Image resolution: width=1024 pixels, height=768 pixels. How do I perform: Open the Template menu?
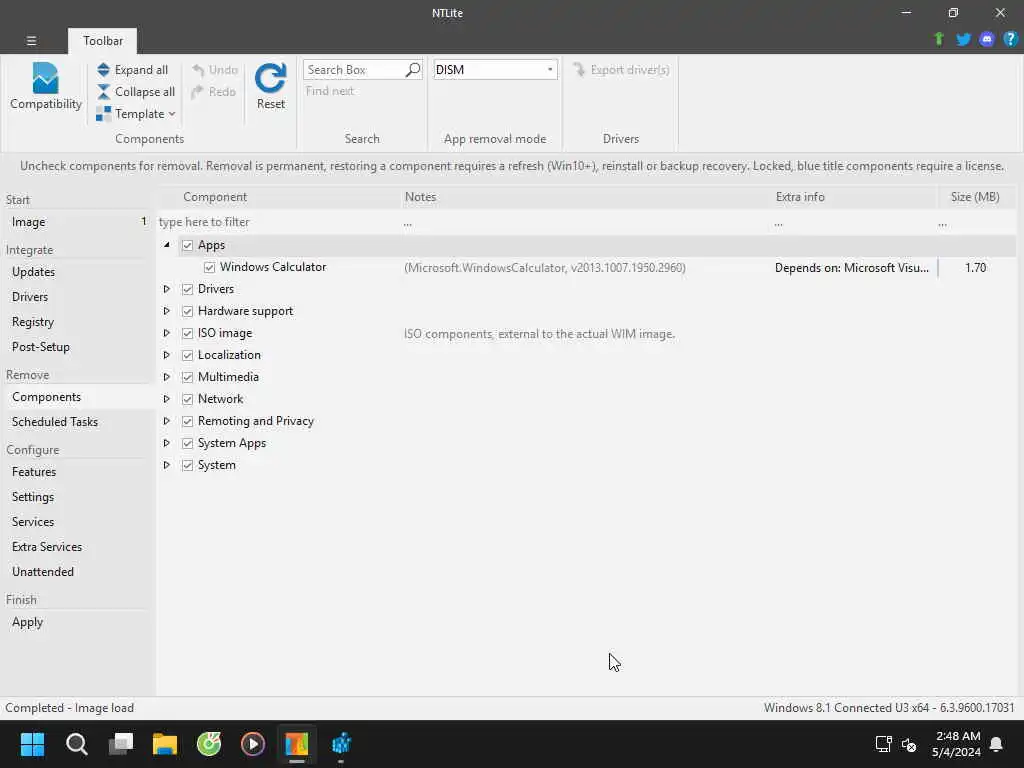coord(136,114)
